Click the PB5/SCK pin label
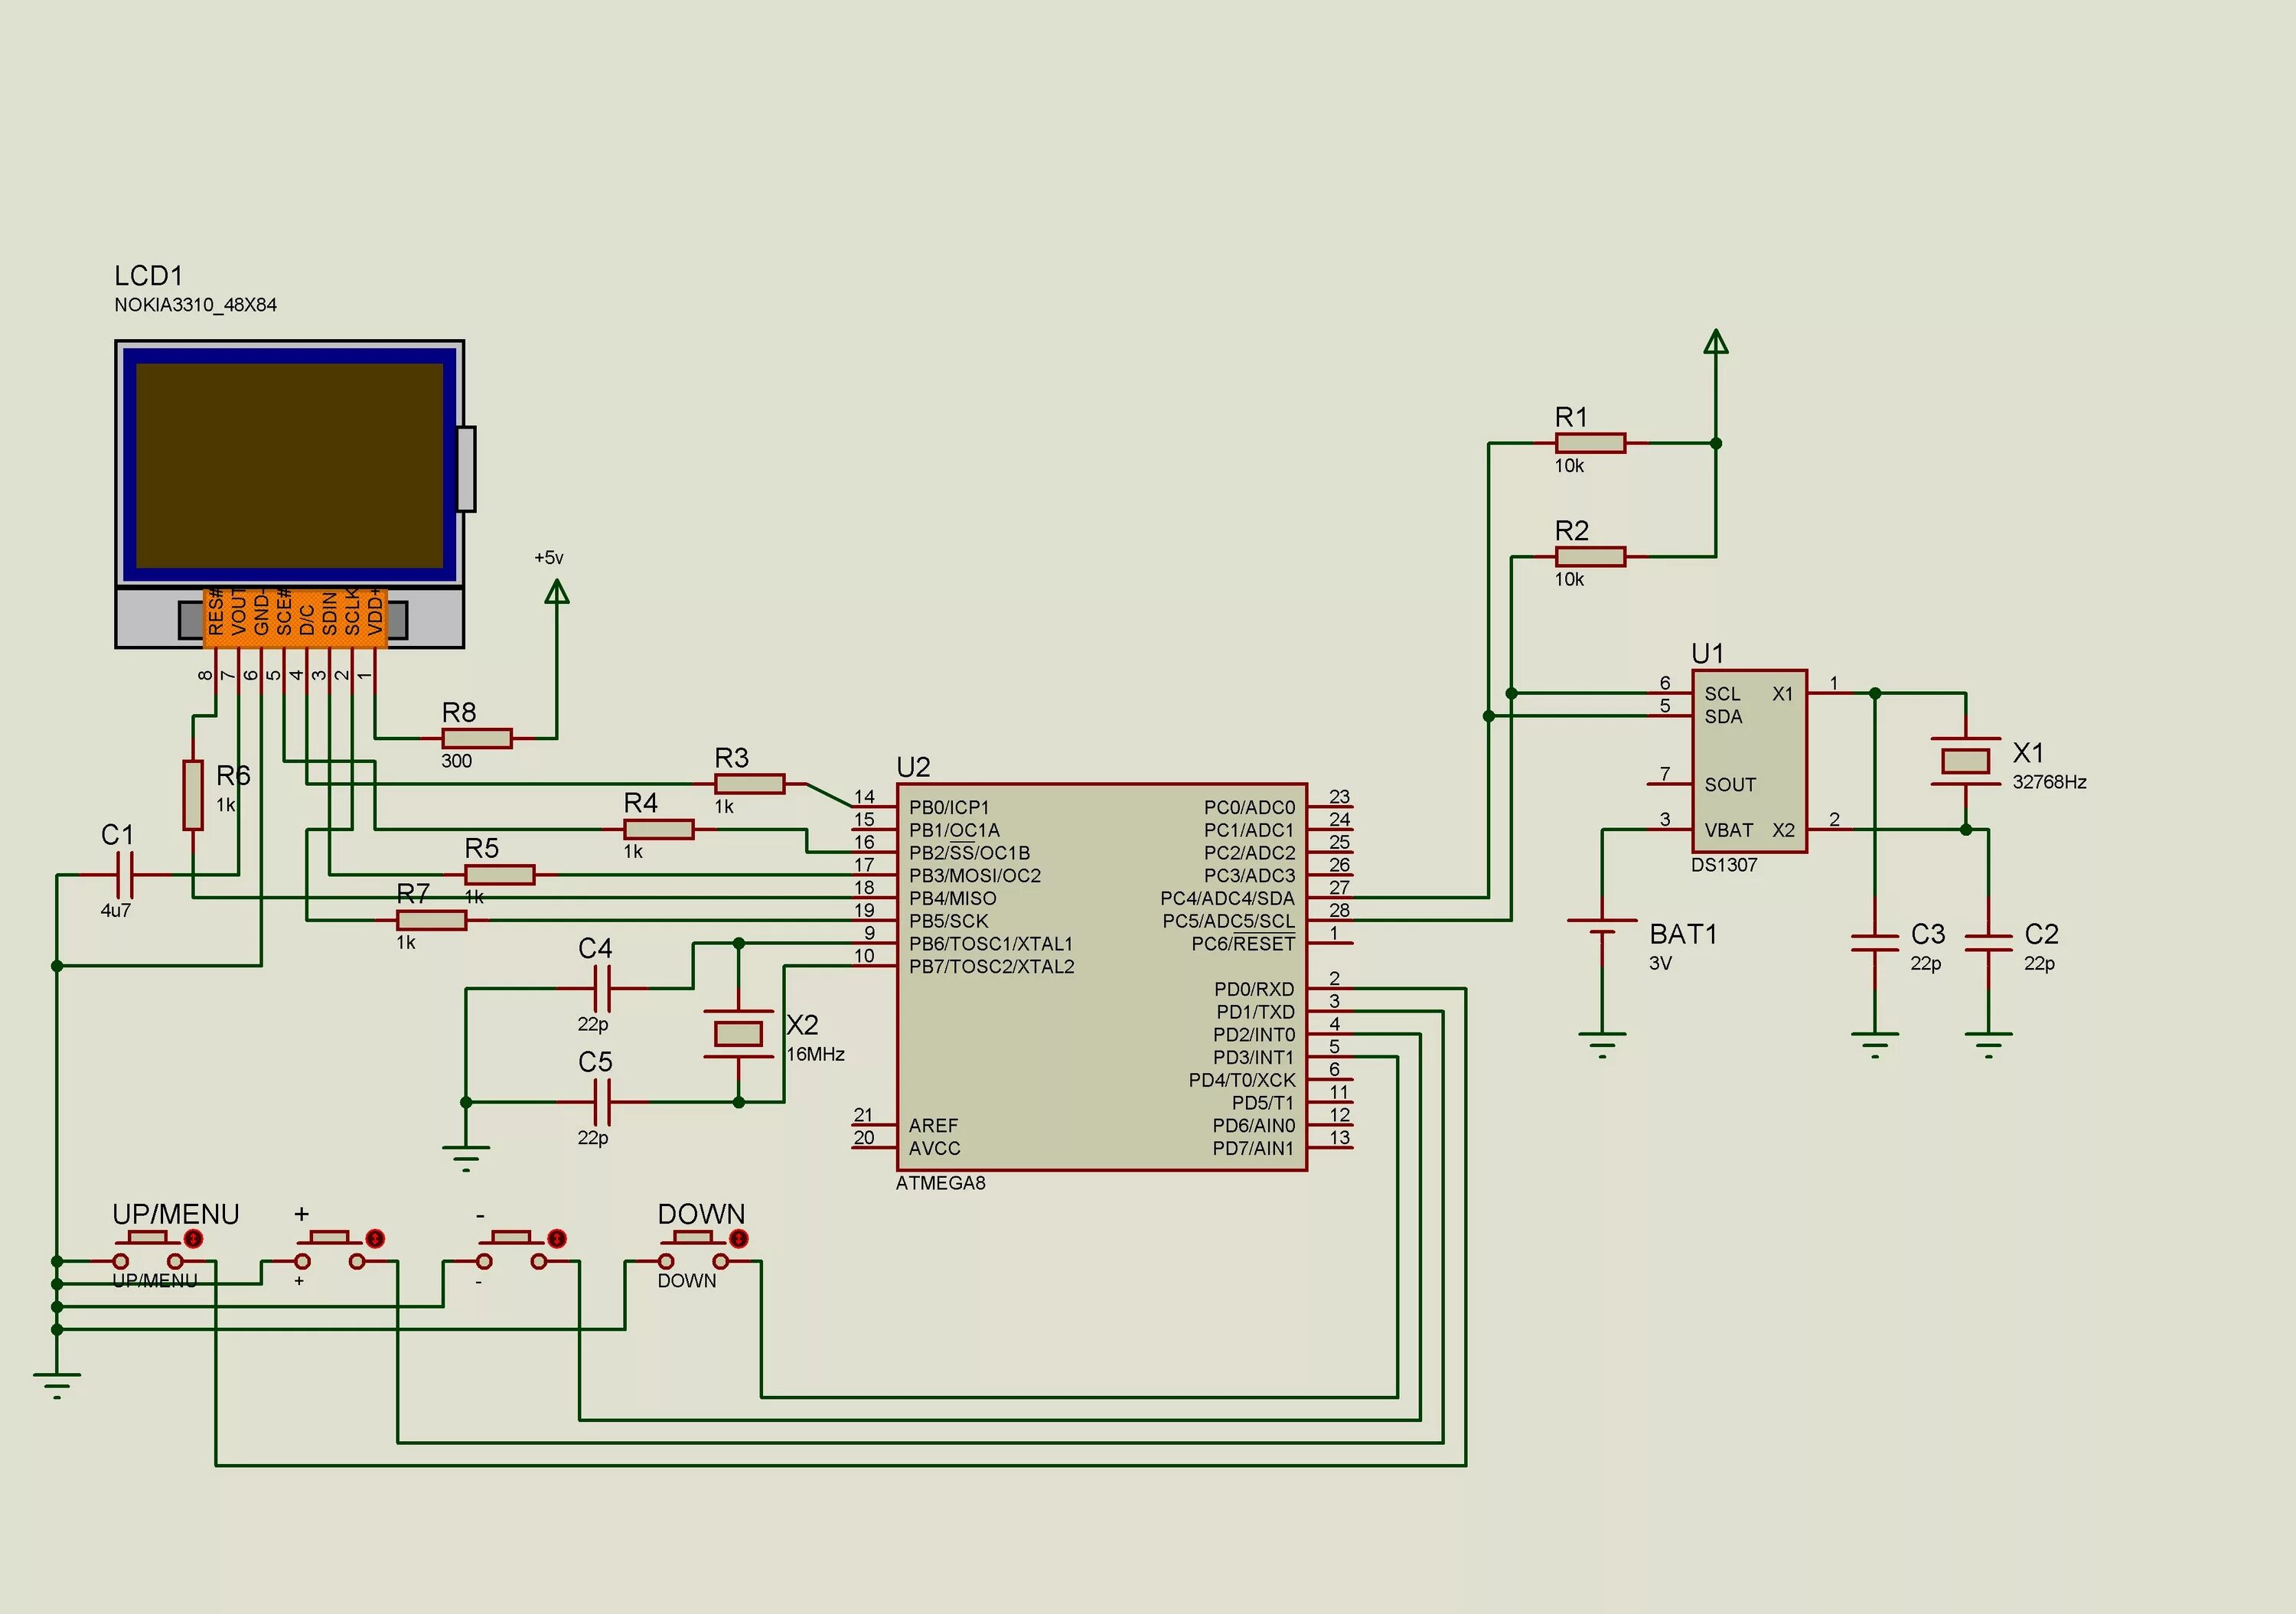 point(948,921)
